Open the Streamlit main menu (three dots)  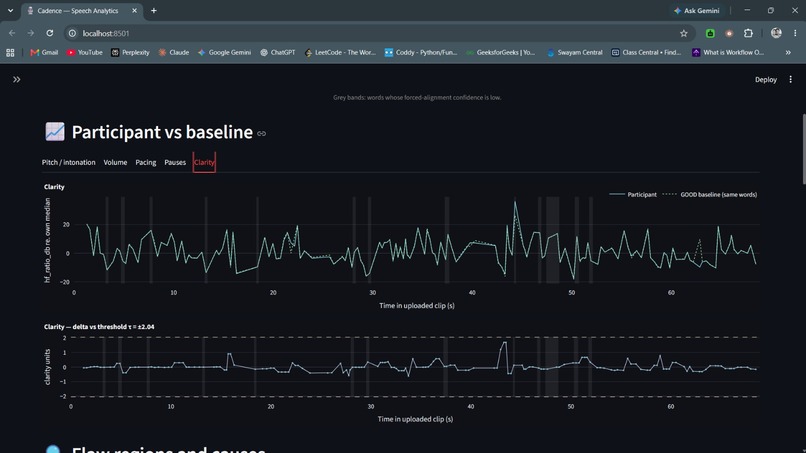(x=790, y=79)
